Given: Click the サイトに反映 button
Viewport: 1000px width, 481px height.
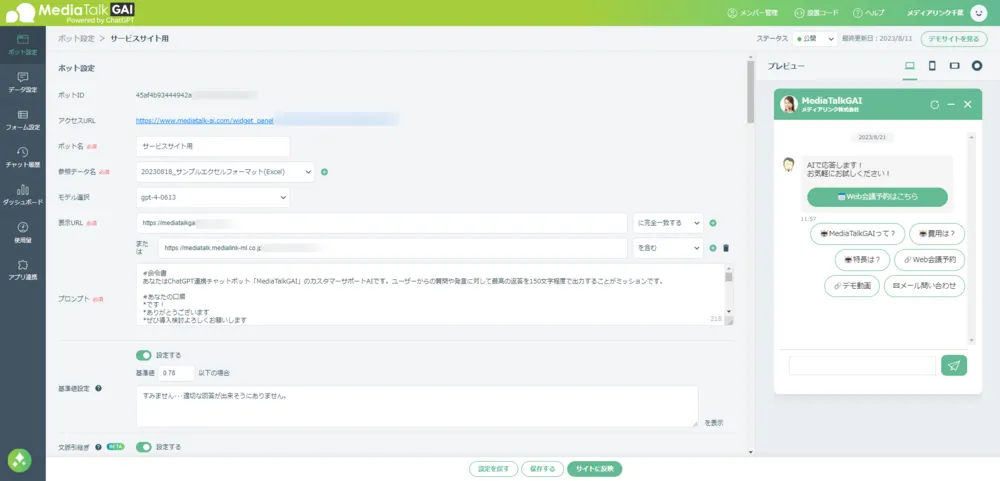Looking at the screenshot, I should pos(594,469).
